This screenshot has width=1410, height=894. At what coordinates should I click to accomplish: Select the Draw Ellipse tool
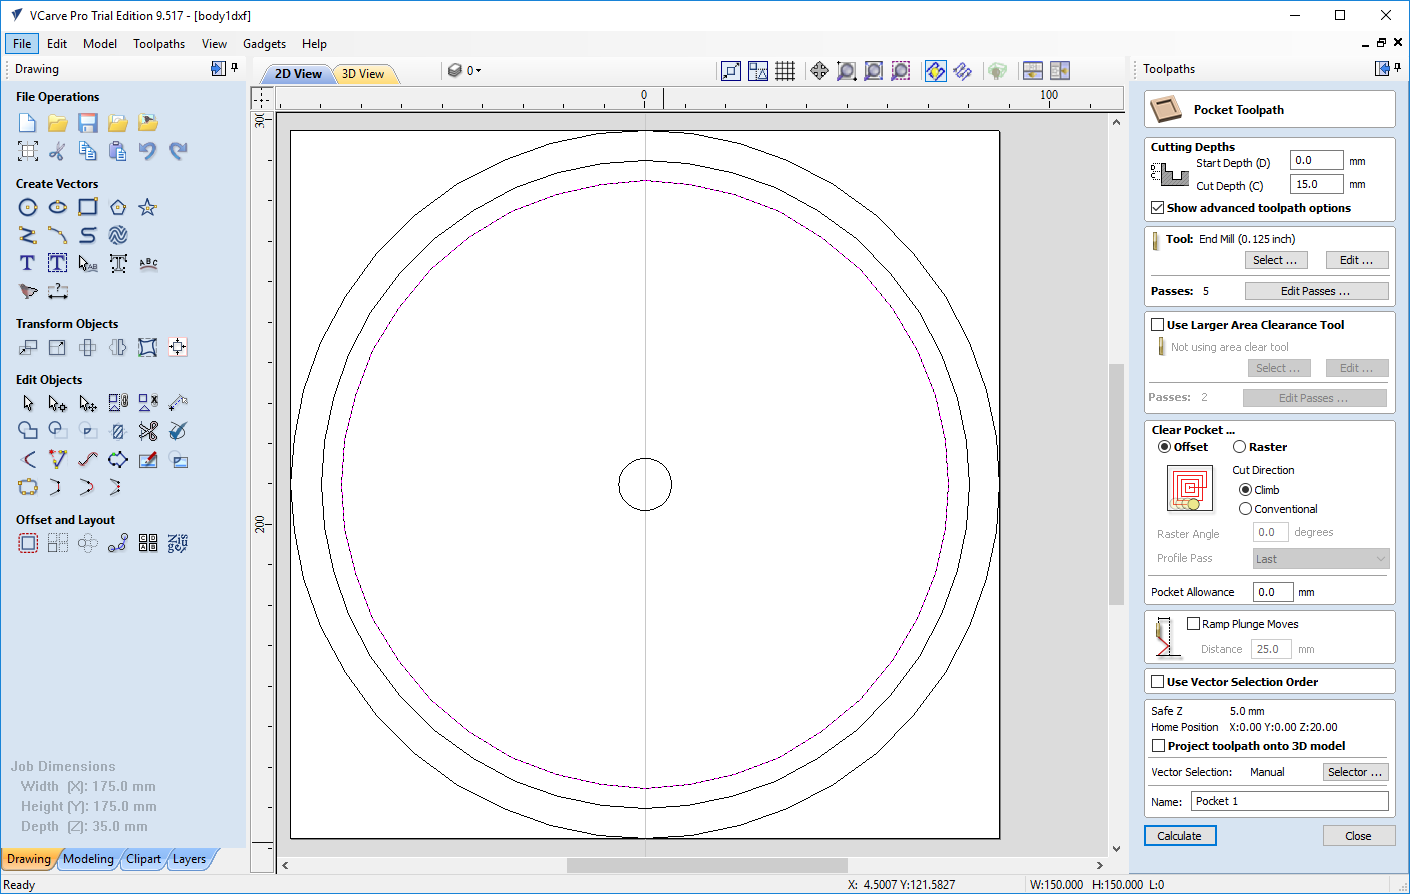(x=58, y=207)
